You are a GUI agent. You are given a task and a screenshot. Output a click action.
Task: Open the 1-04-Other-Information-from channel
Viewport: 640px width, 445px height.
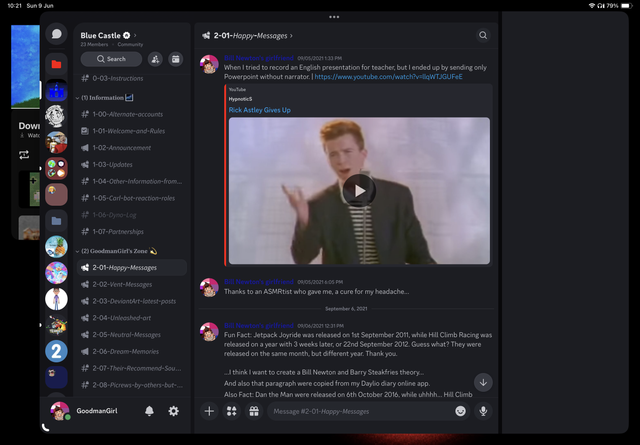(x=131, y=181)
